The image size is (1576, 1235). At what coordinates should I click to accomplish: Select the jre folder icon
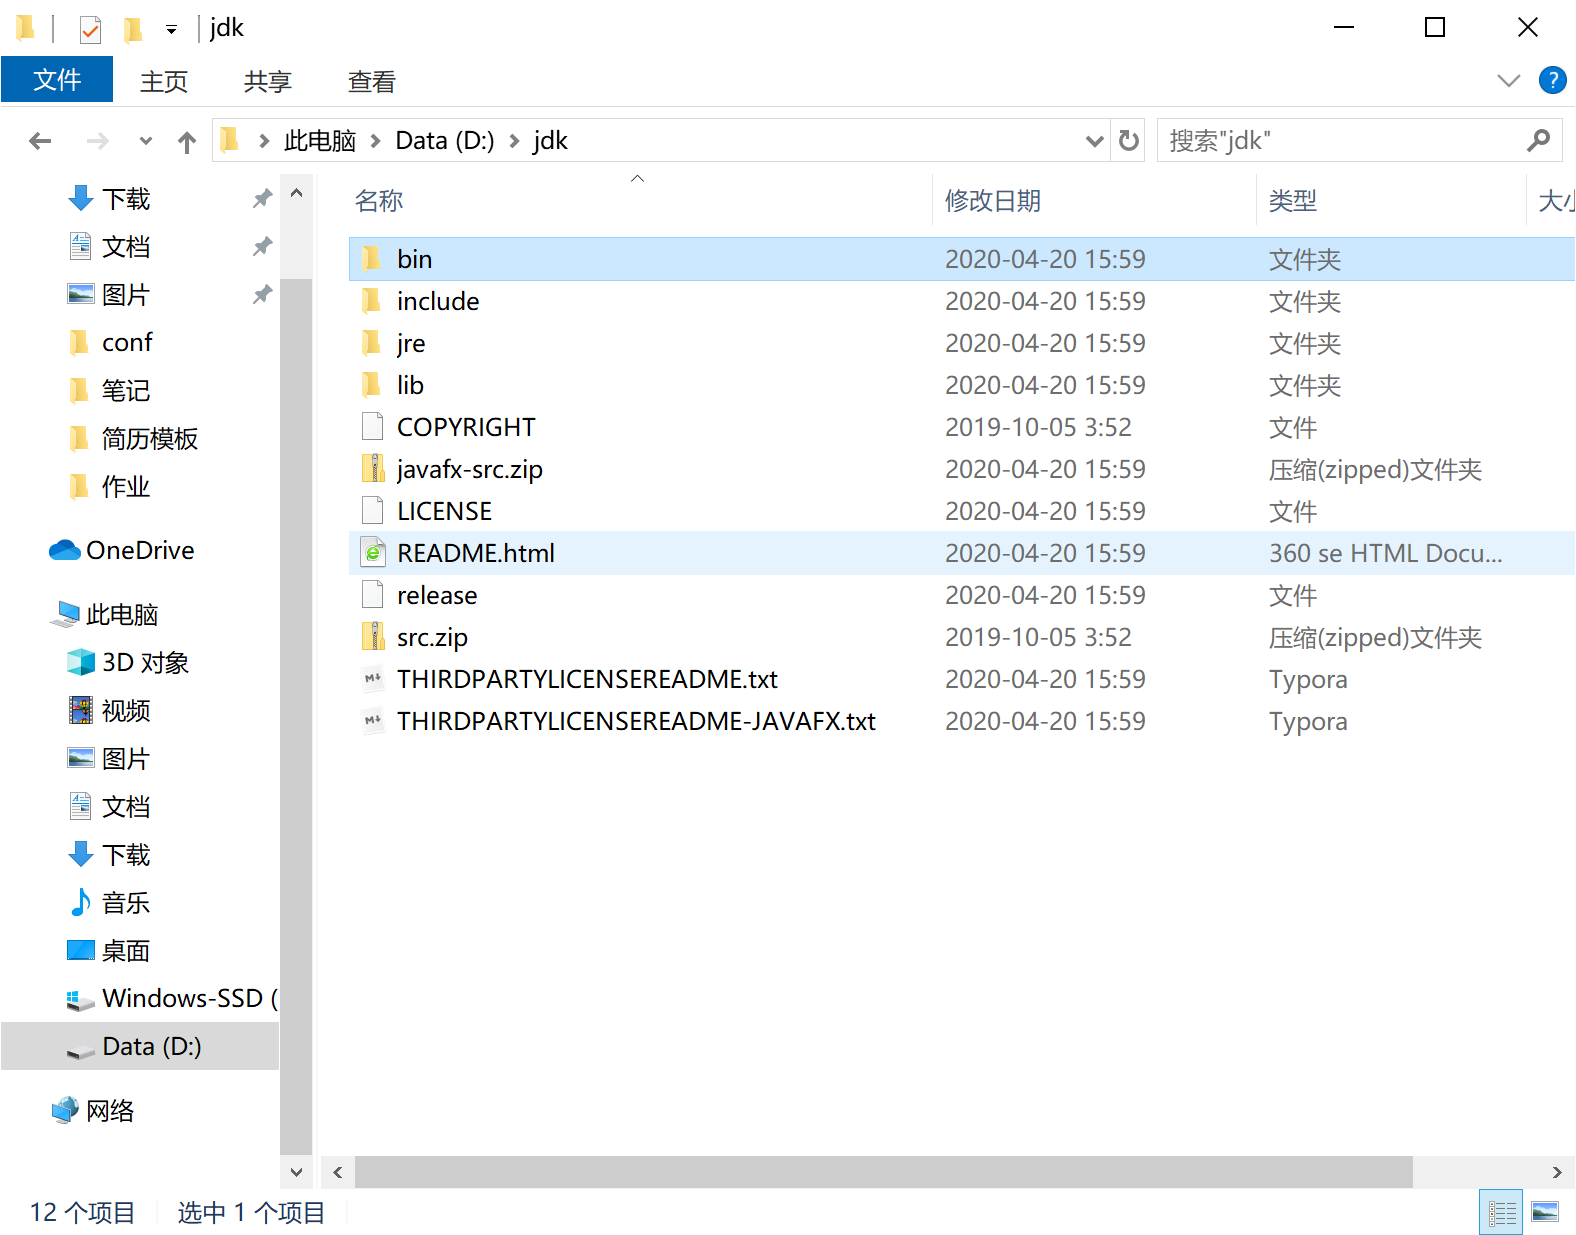click(371, 343)
